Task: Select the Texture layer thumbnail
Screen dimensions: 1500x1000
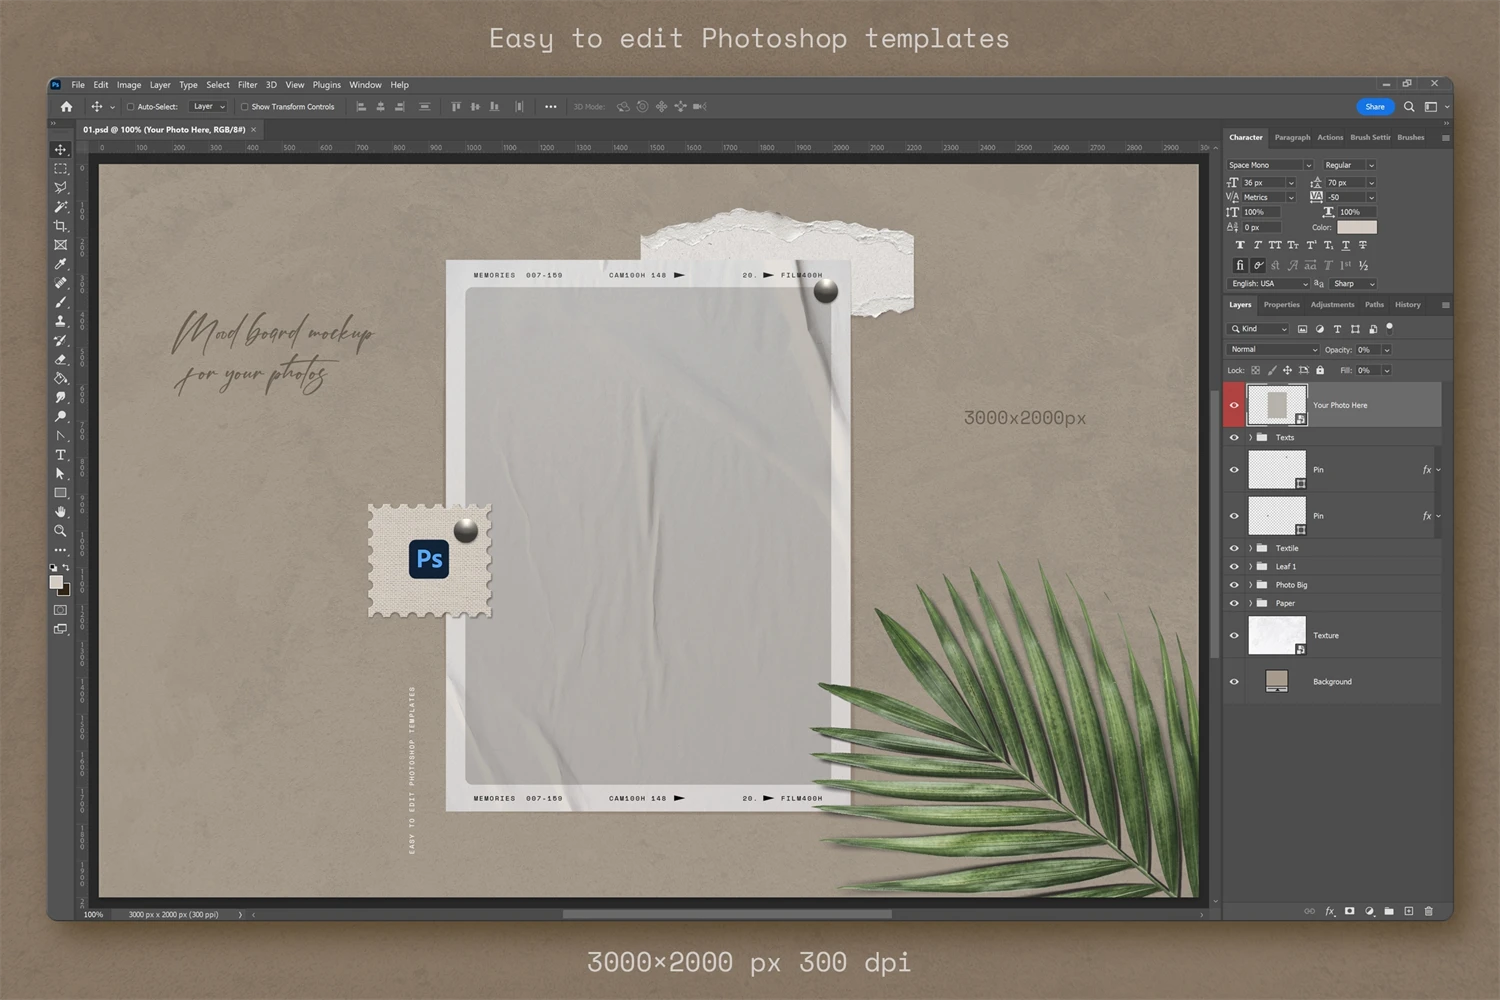Action: point(1276,636)
